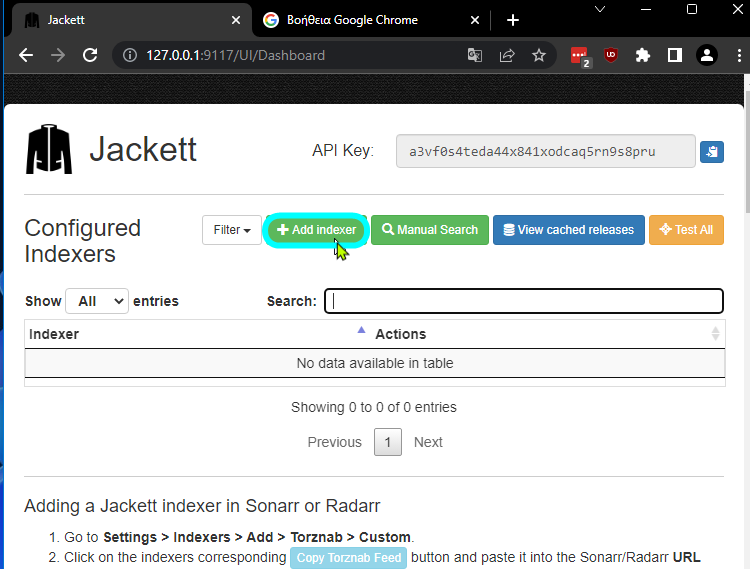This screenshot has width=750, height=569.
Task: Click the address bar URL
Action: (235, 55)
